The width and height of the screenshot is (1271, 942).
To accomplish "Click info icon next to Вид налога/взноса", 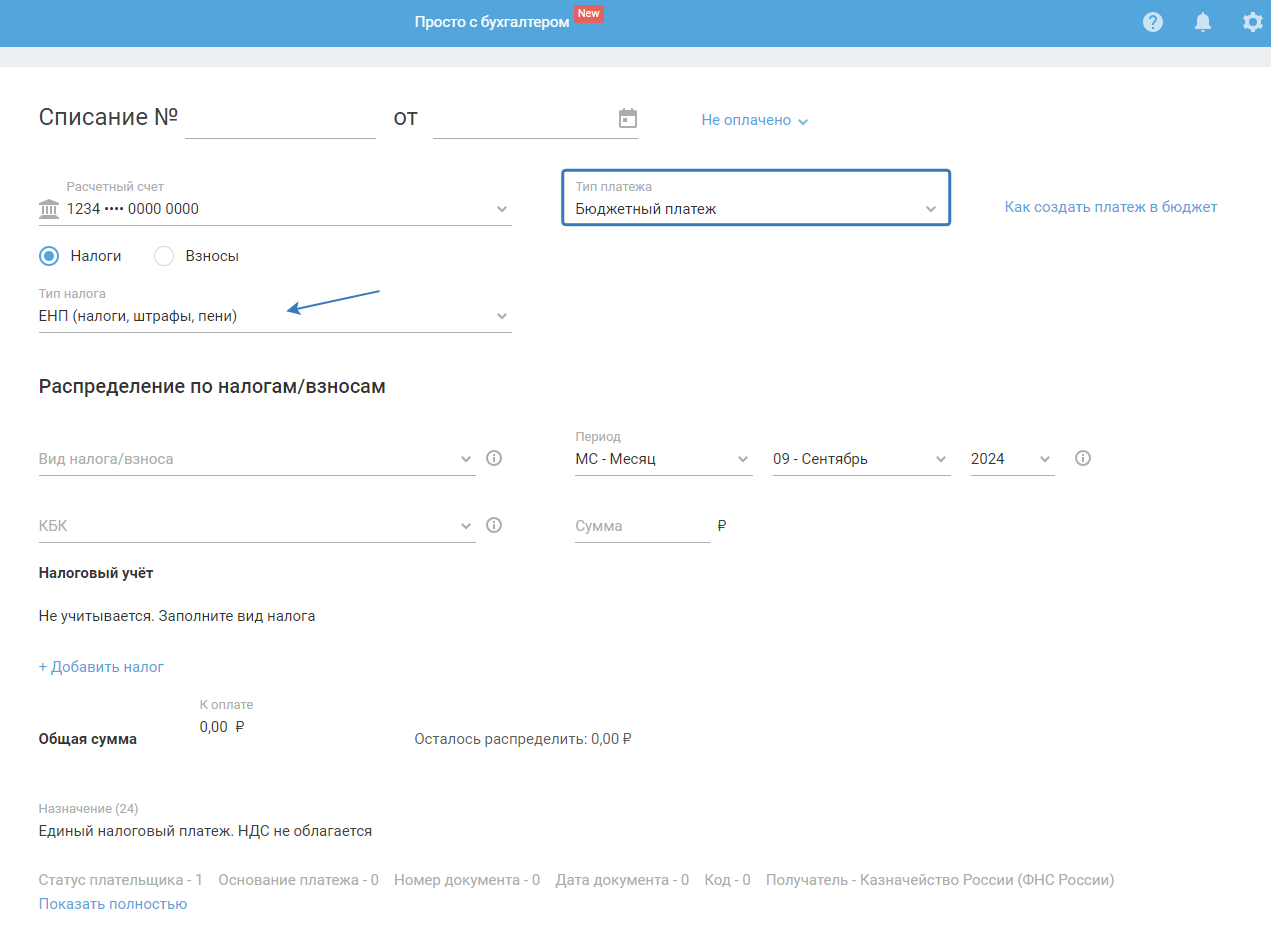I will click(x=493, y=458).
